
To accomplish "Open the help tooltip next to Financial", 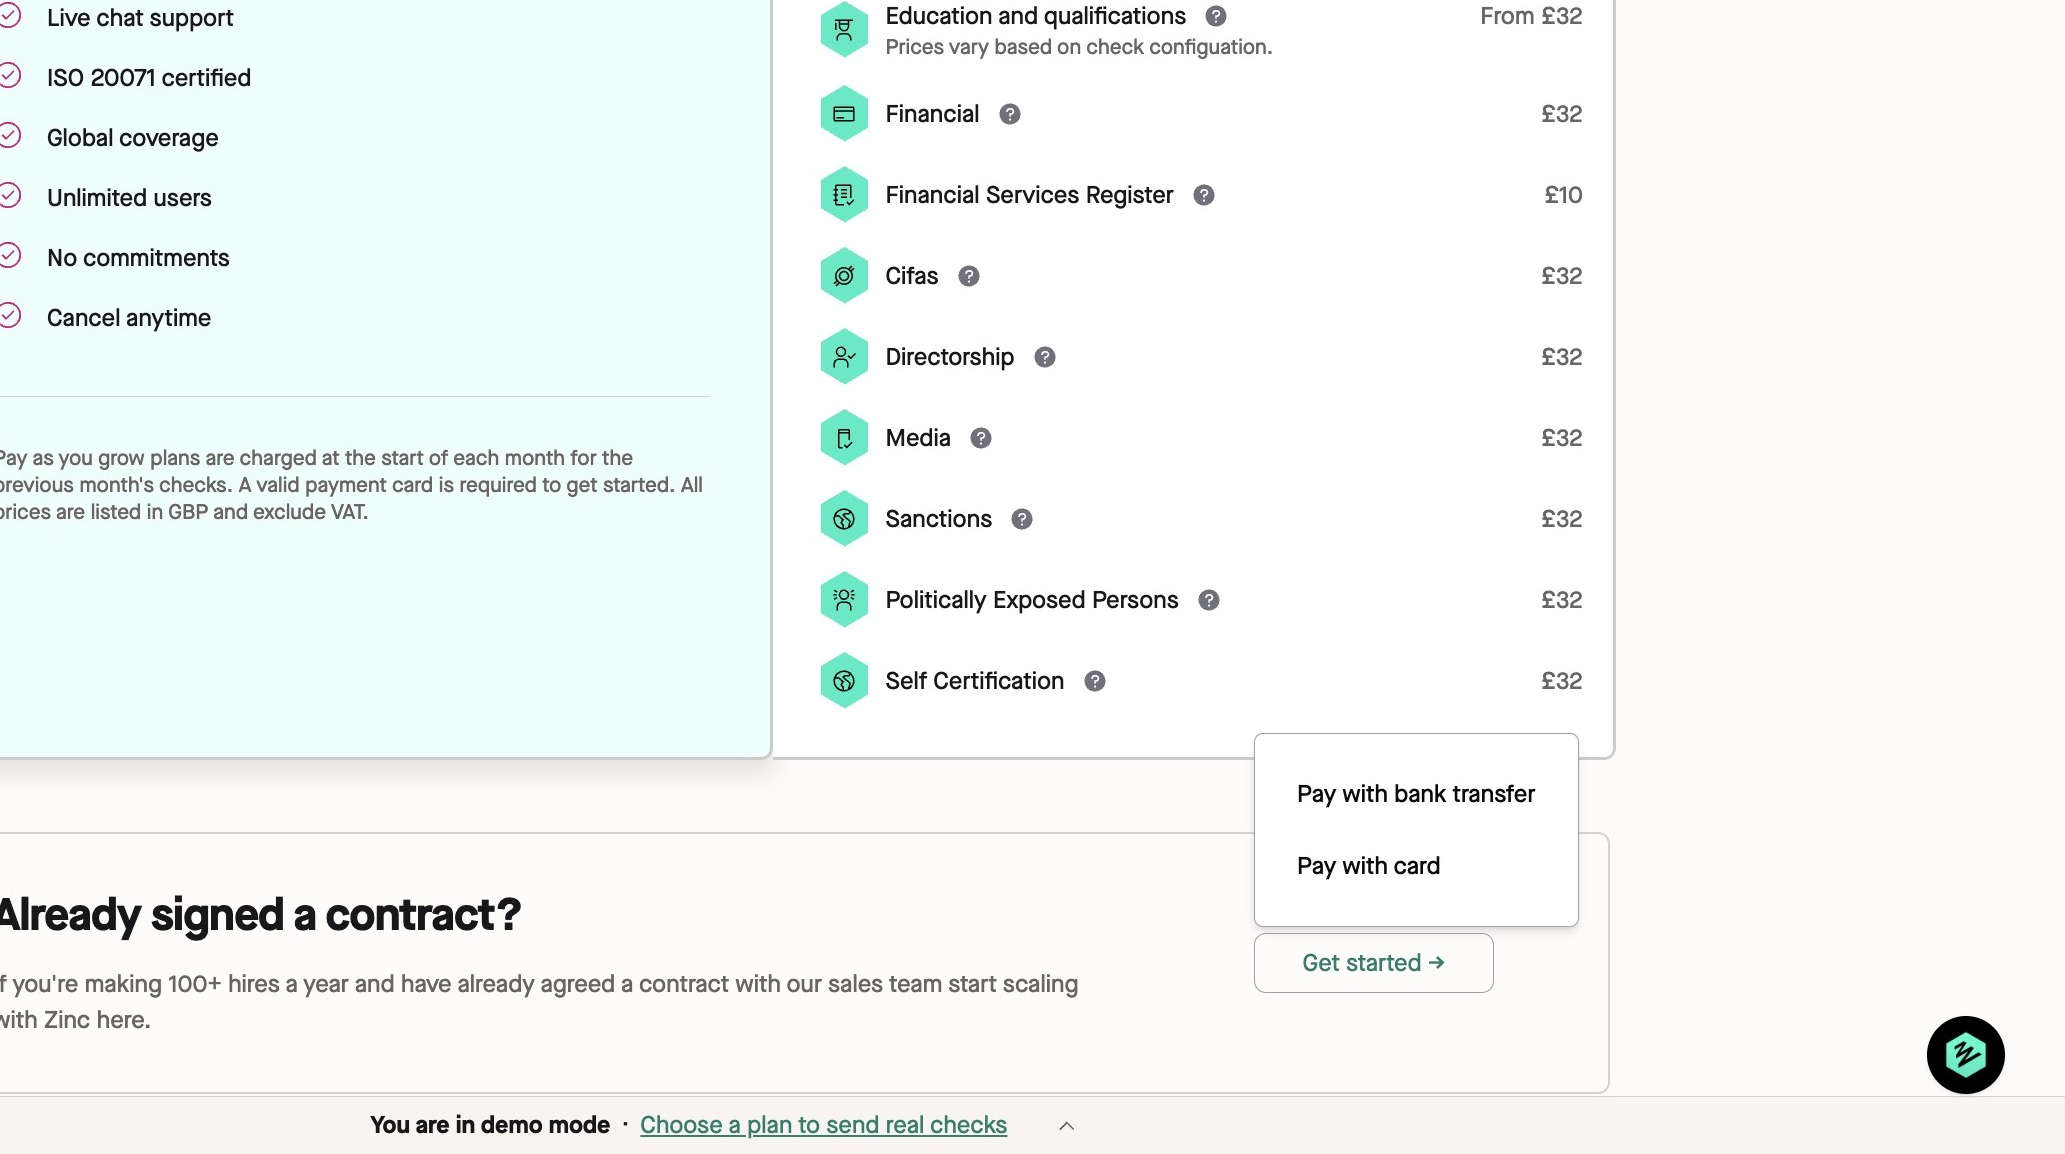I will (x=1010, y=114).
